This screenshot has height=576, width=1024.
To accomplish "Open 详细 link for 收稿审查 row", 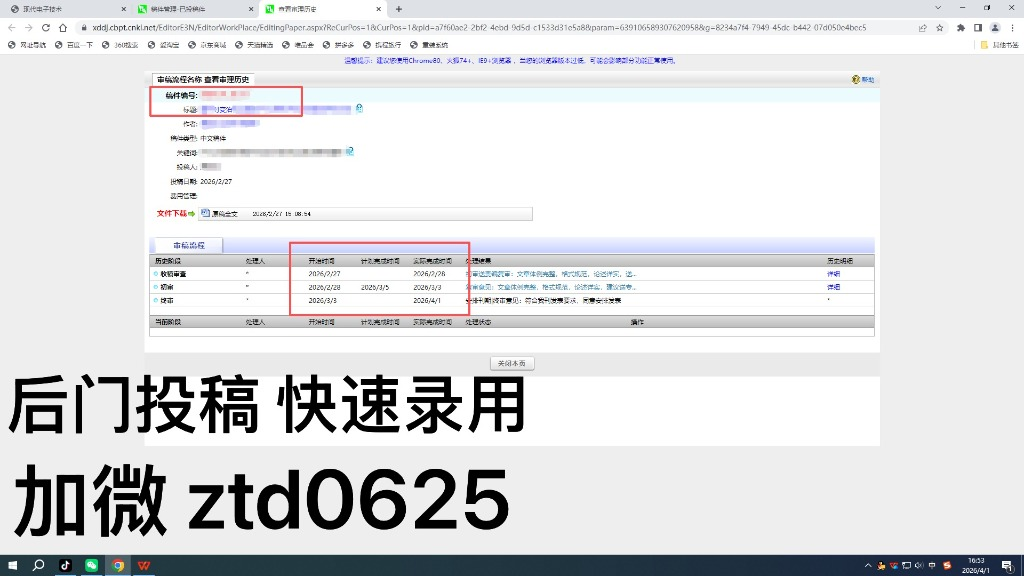I will pos(833,274).
